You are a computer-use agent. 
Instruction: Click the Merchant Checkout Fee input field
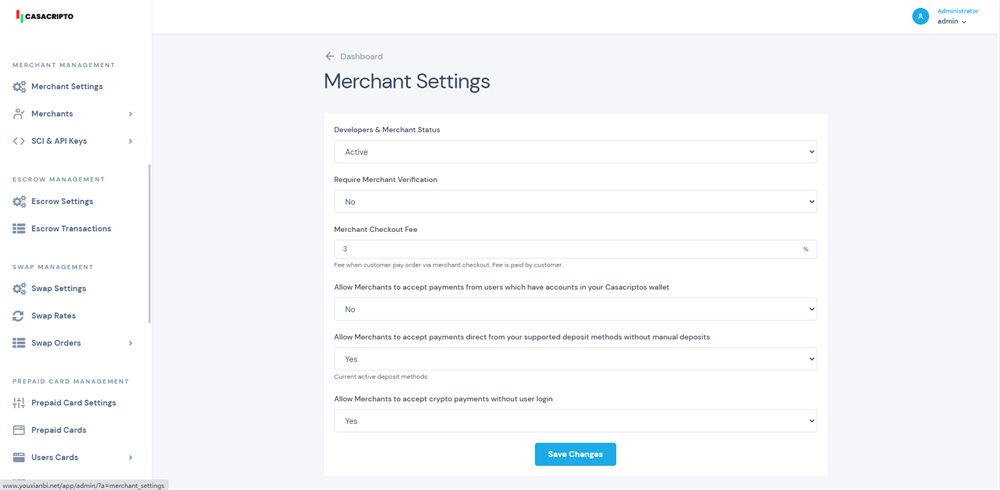click(565, 249)
